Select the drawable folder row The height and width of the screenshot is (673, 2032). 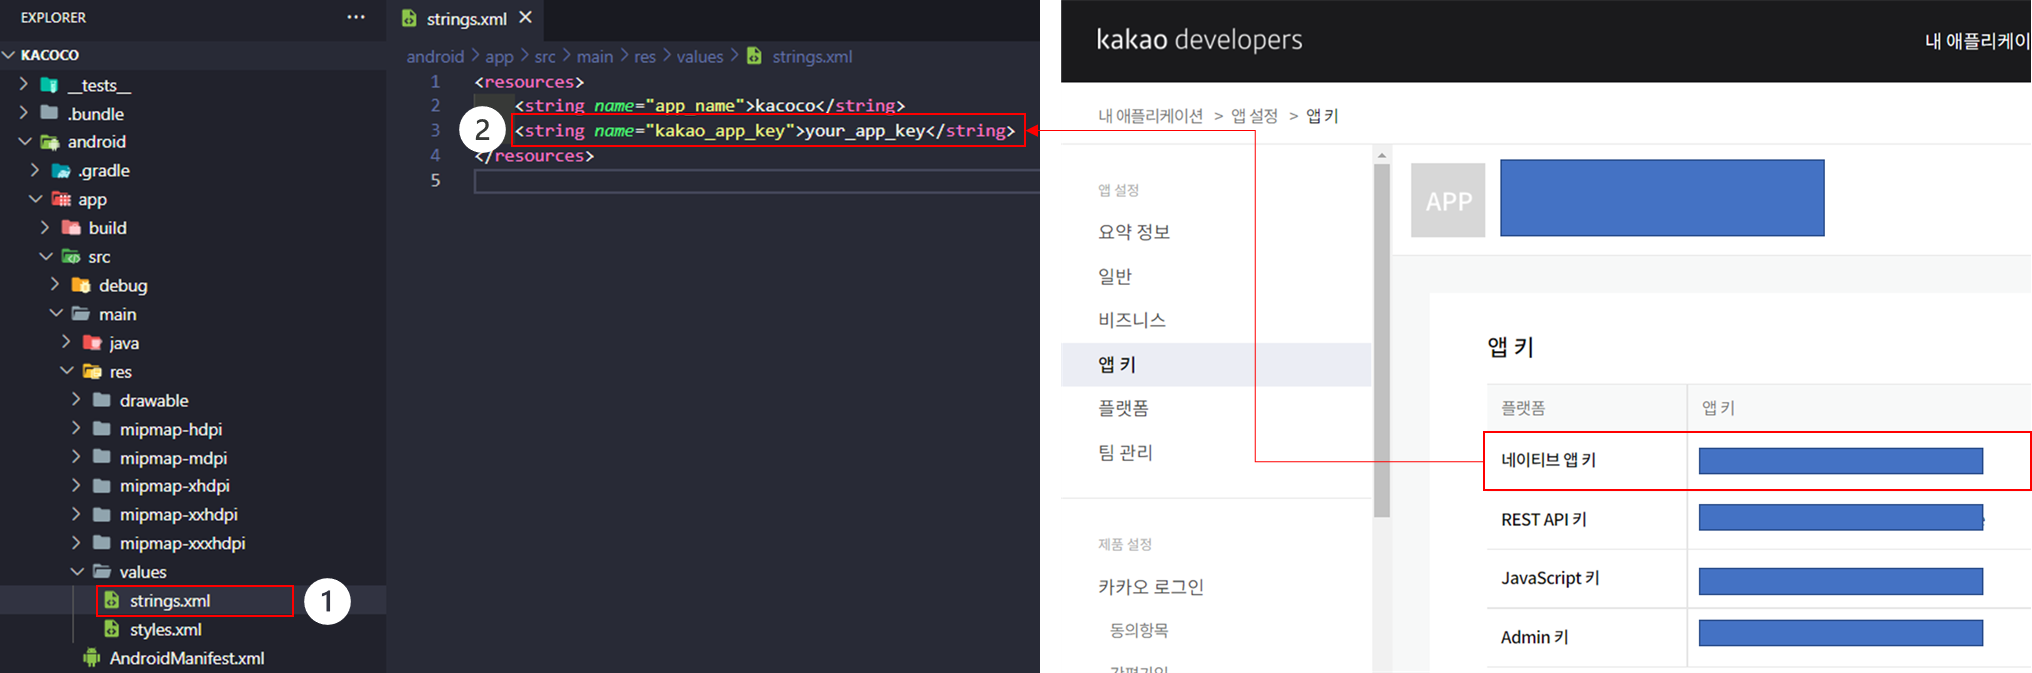pos(193,400)
